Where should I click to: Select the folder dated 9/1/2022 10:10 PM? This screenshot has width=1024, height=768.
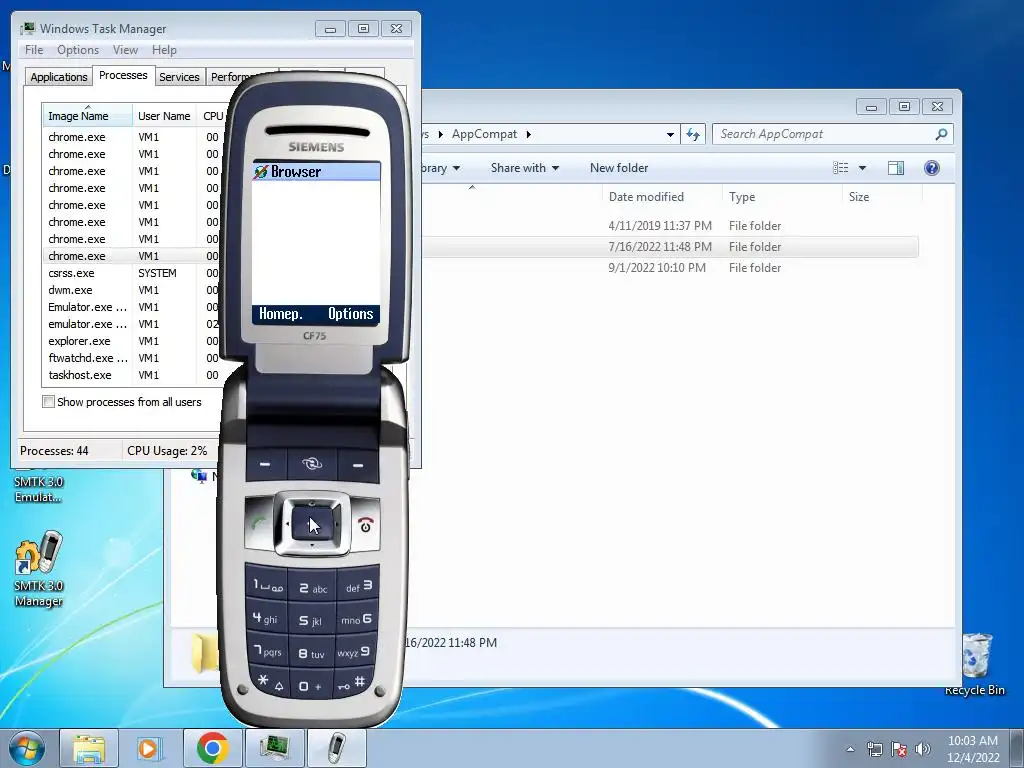tap(670, 268)
